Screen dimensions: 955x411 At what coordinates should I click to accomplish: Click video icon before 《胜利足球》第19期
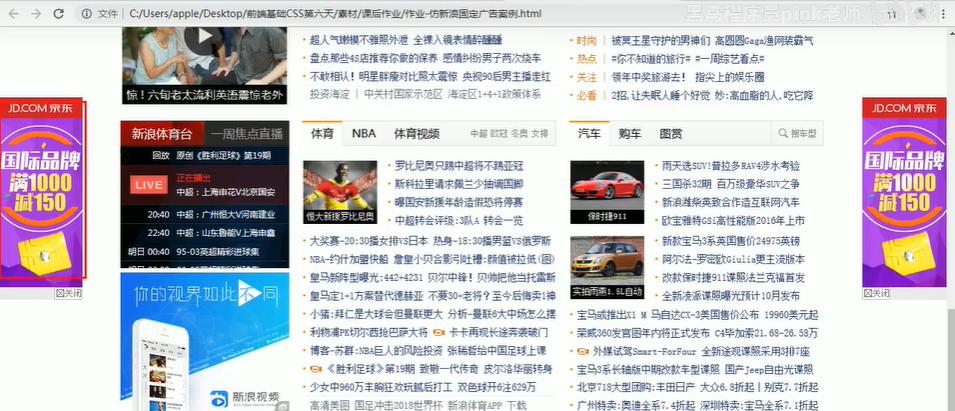click(x=316, y=370)
